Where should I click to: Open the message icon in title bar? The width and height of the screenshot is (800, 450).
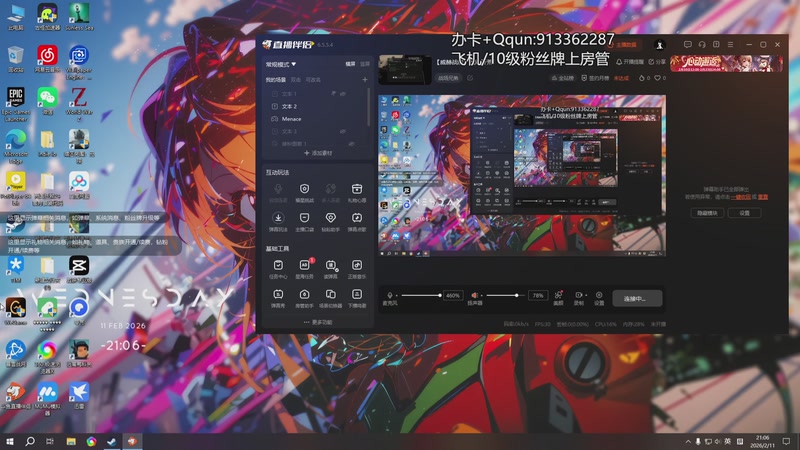point(688,45)
